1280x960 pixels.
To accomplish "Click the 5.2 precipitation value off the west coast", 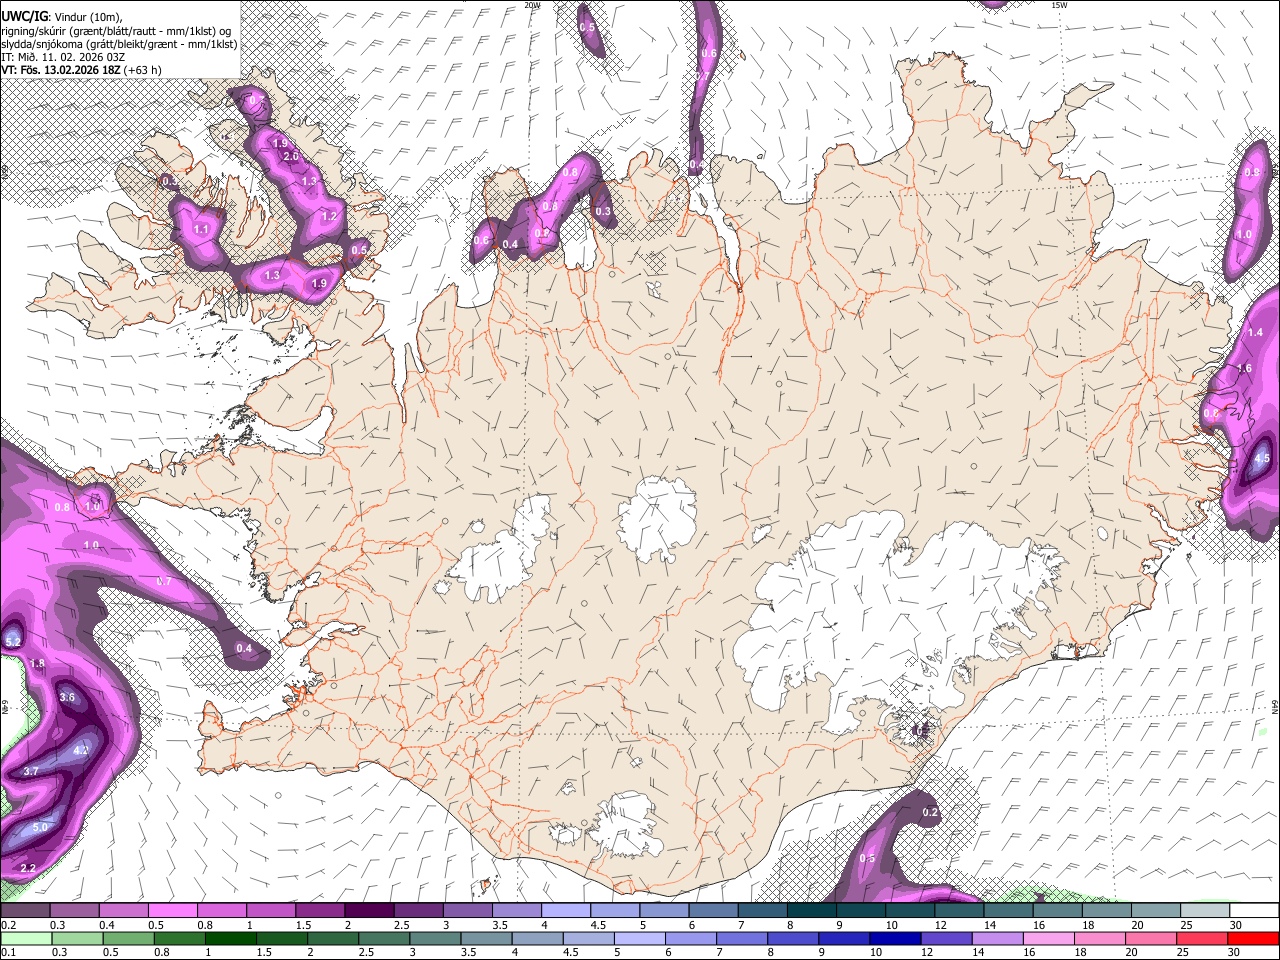I will [13, 641].
